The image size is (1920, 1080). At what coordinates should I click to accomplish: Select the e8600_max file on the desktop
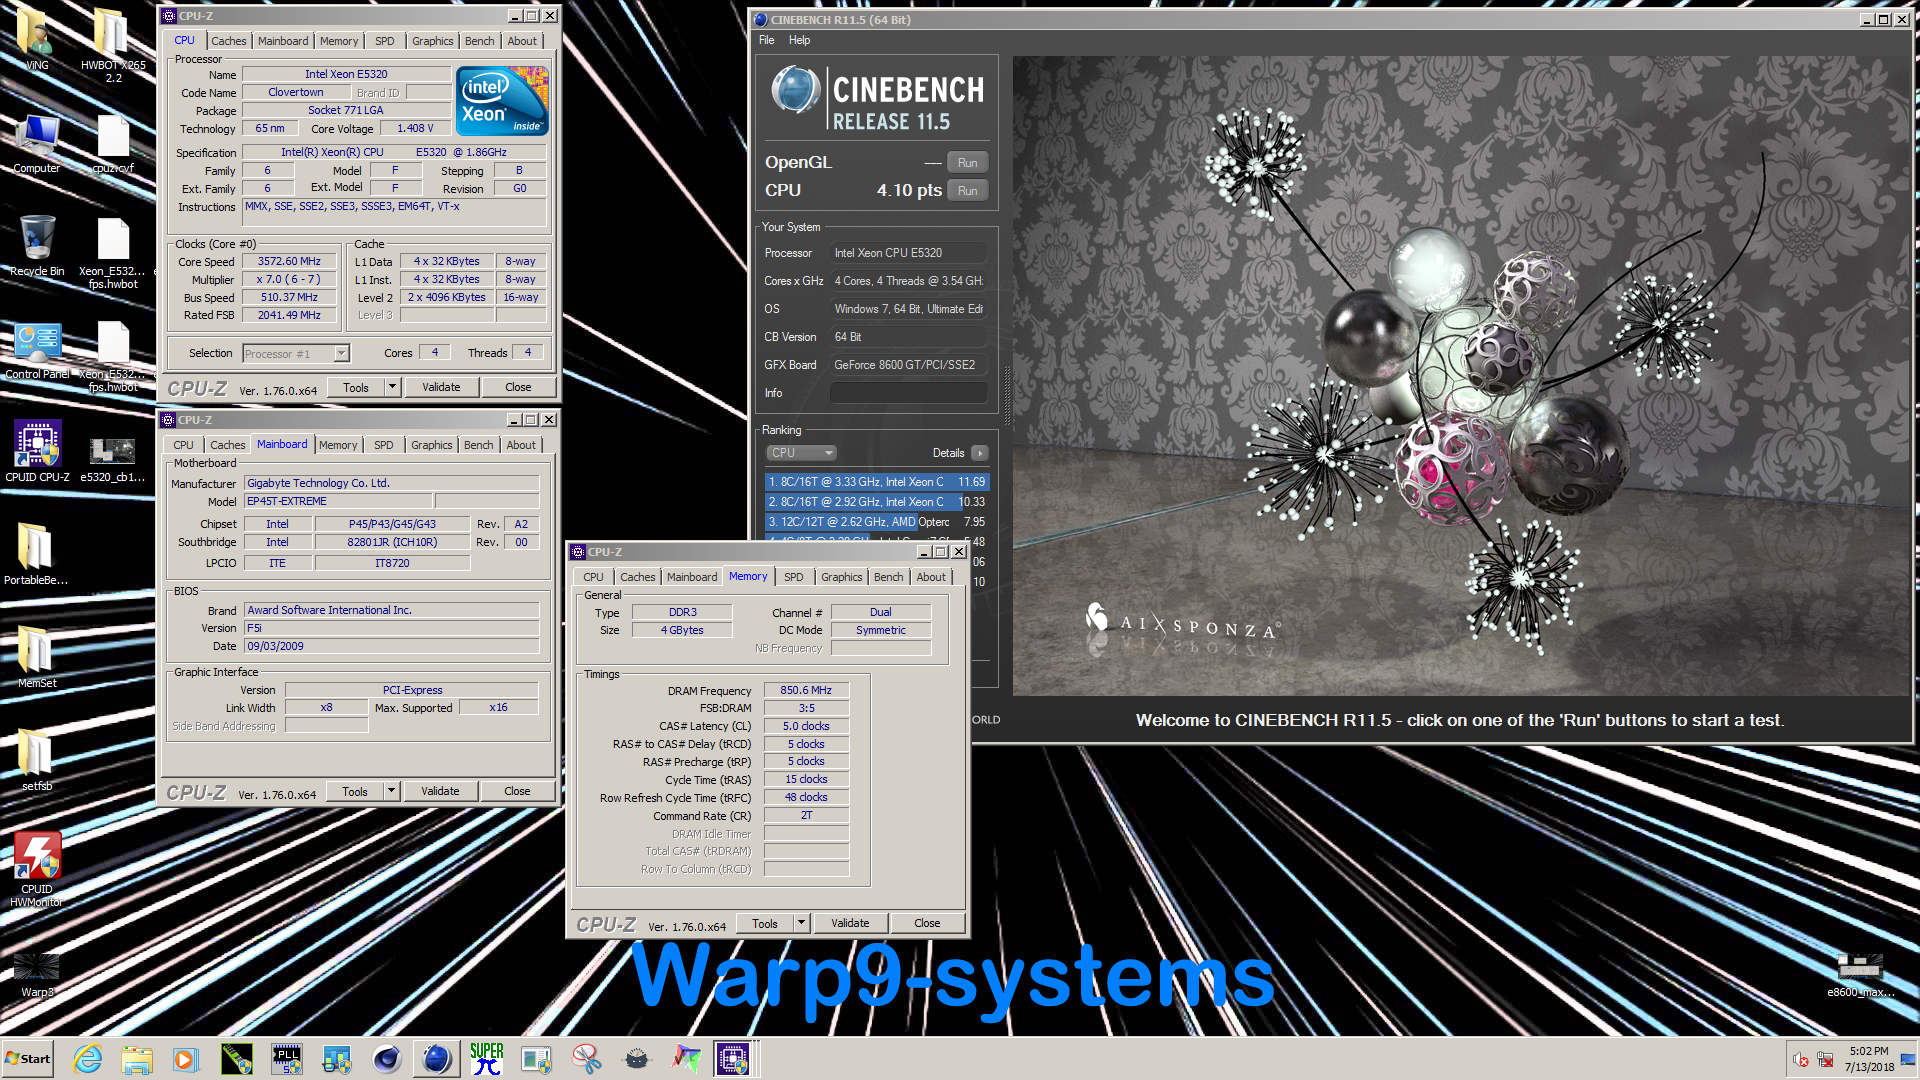pos(1859,975)
